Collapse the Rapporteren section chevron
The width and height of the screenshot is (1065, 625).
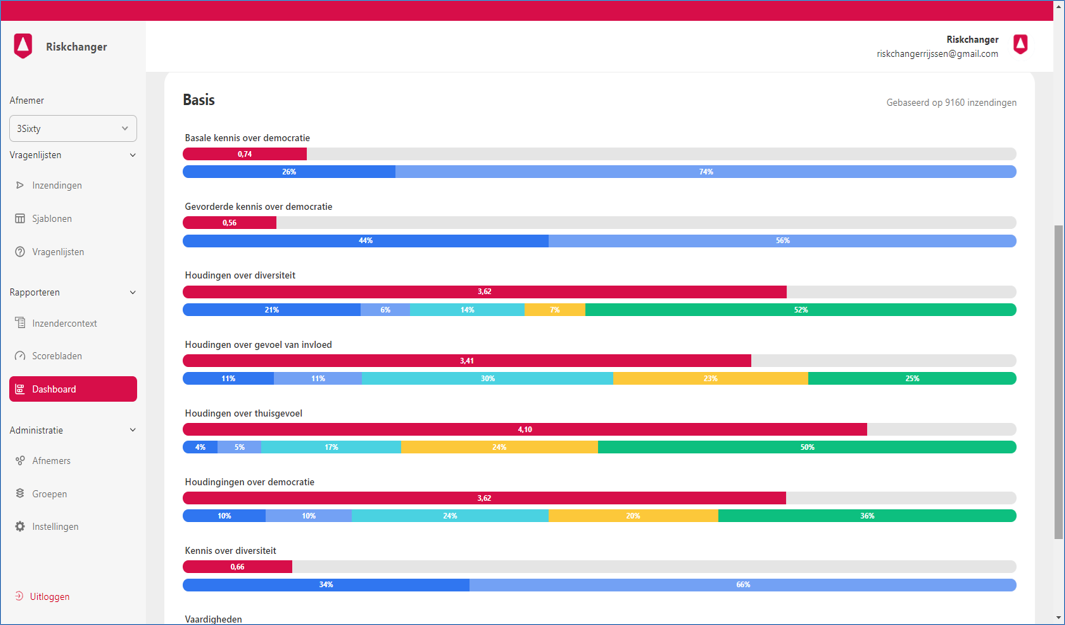click(x=132, y=292)
